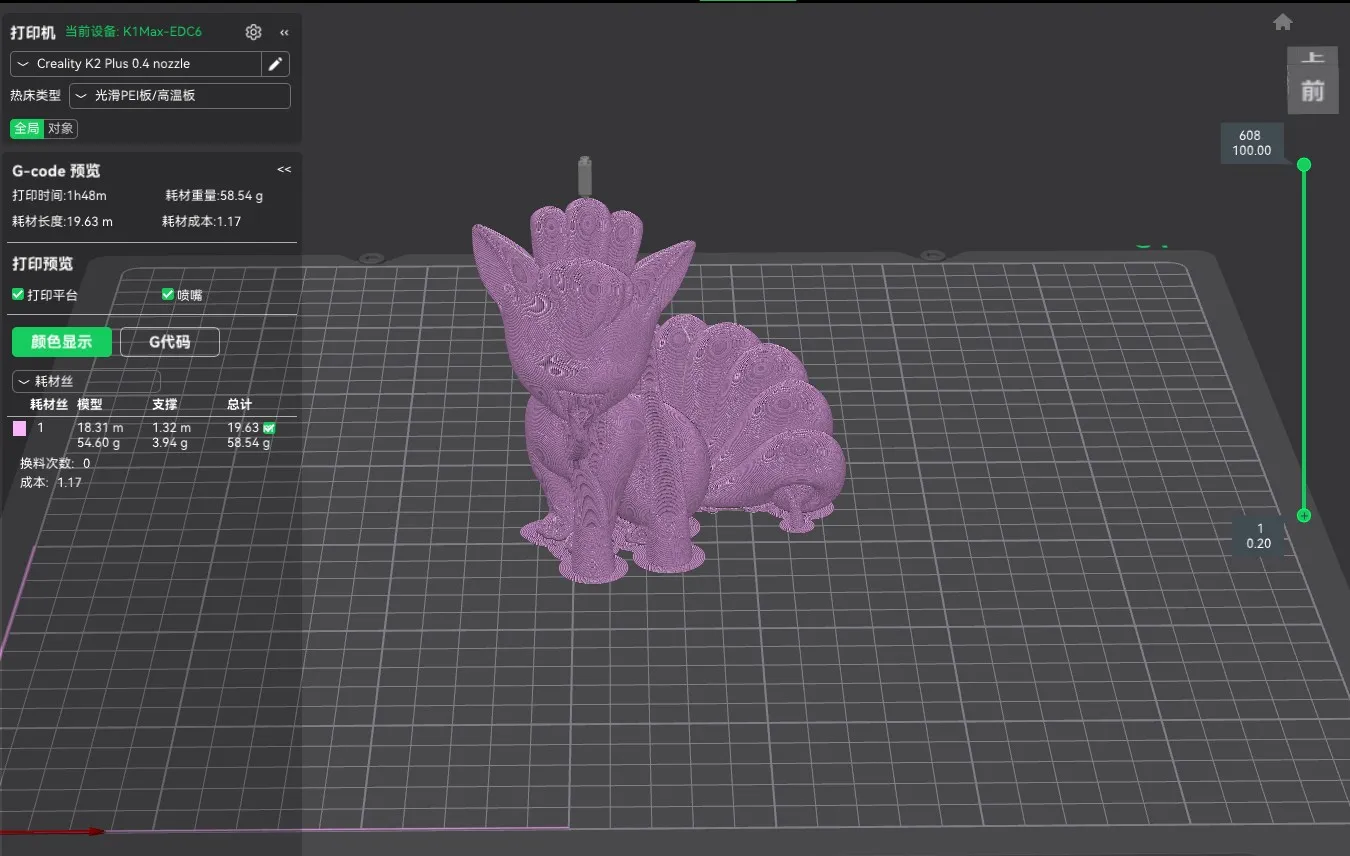Click the 3.94 g support weight value
Viewport: 1350px width, 856px height.
pyautogui.click(x=168, y=442)
